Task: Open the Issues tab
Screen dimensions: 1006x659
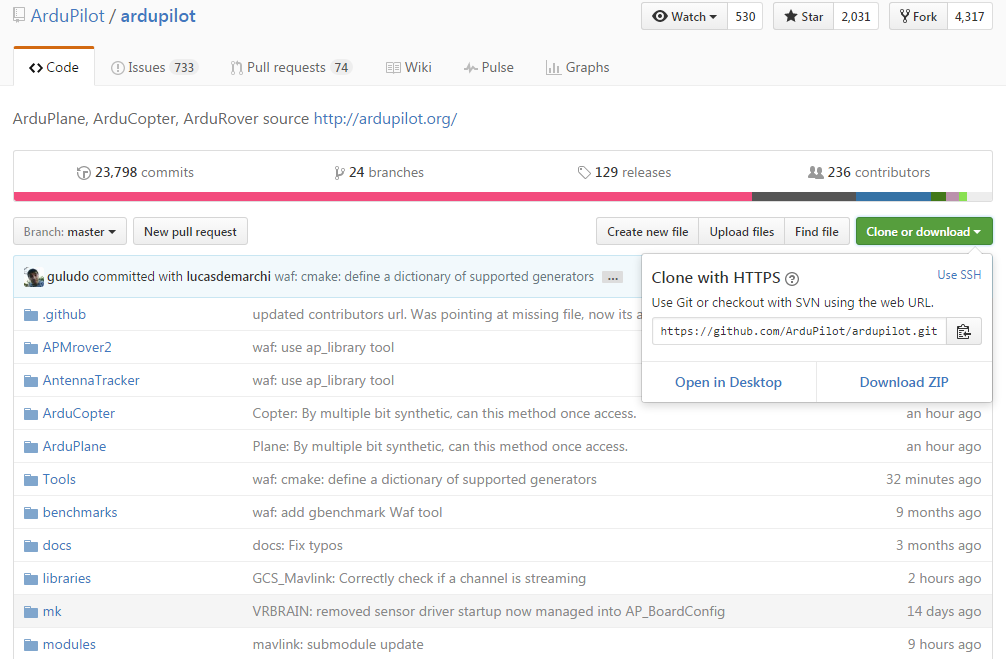Action: point(154,67)
